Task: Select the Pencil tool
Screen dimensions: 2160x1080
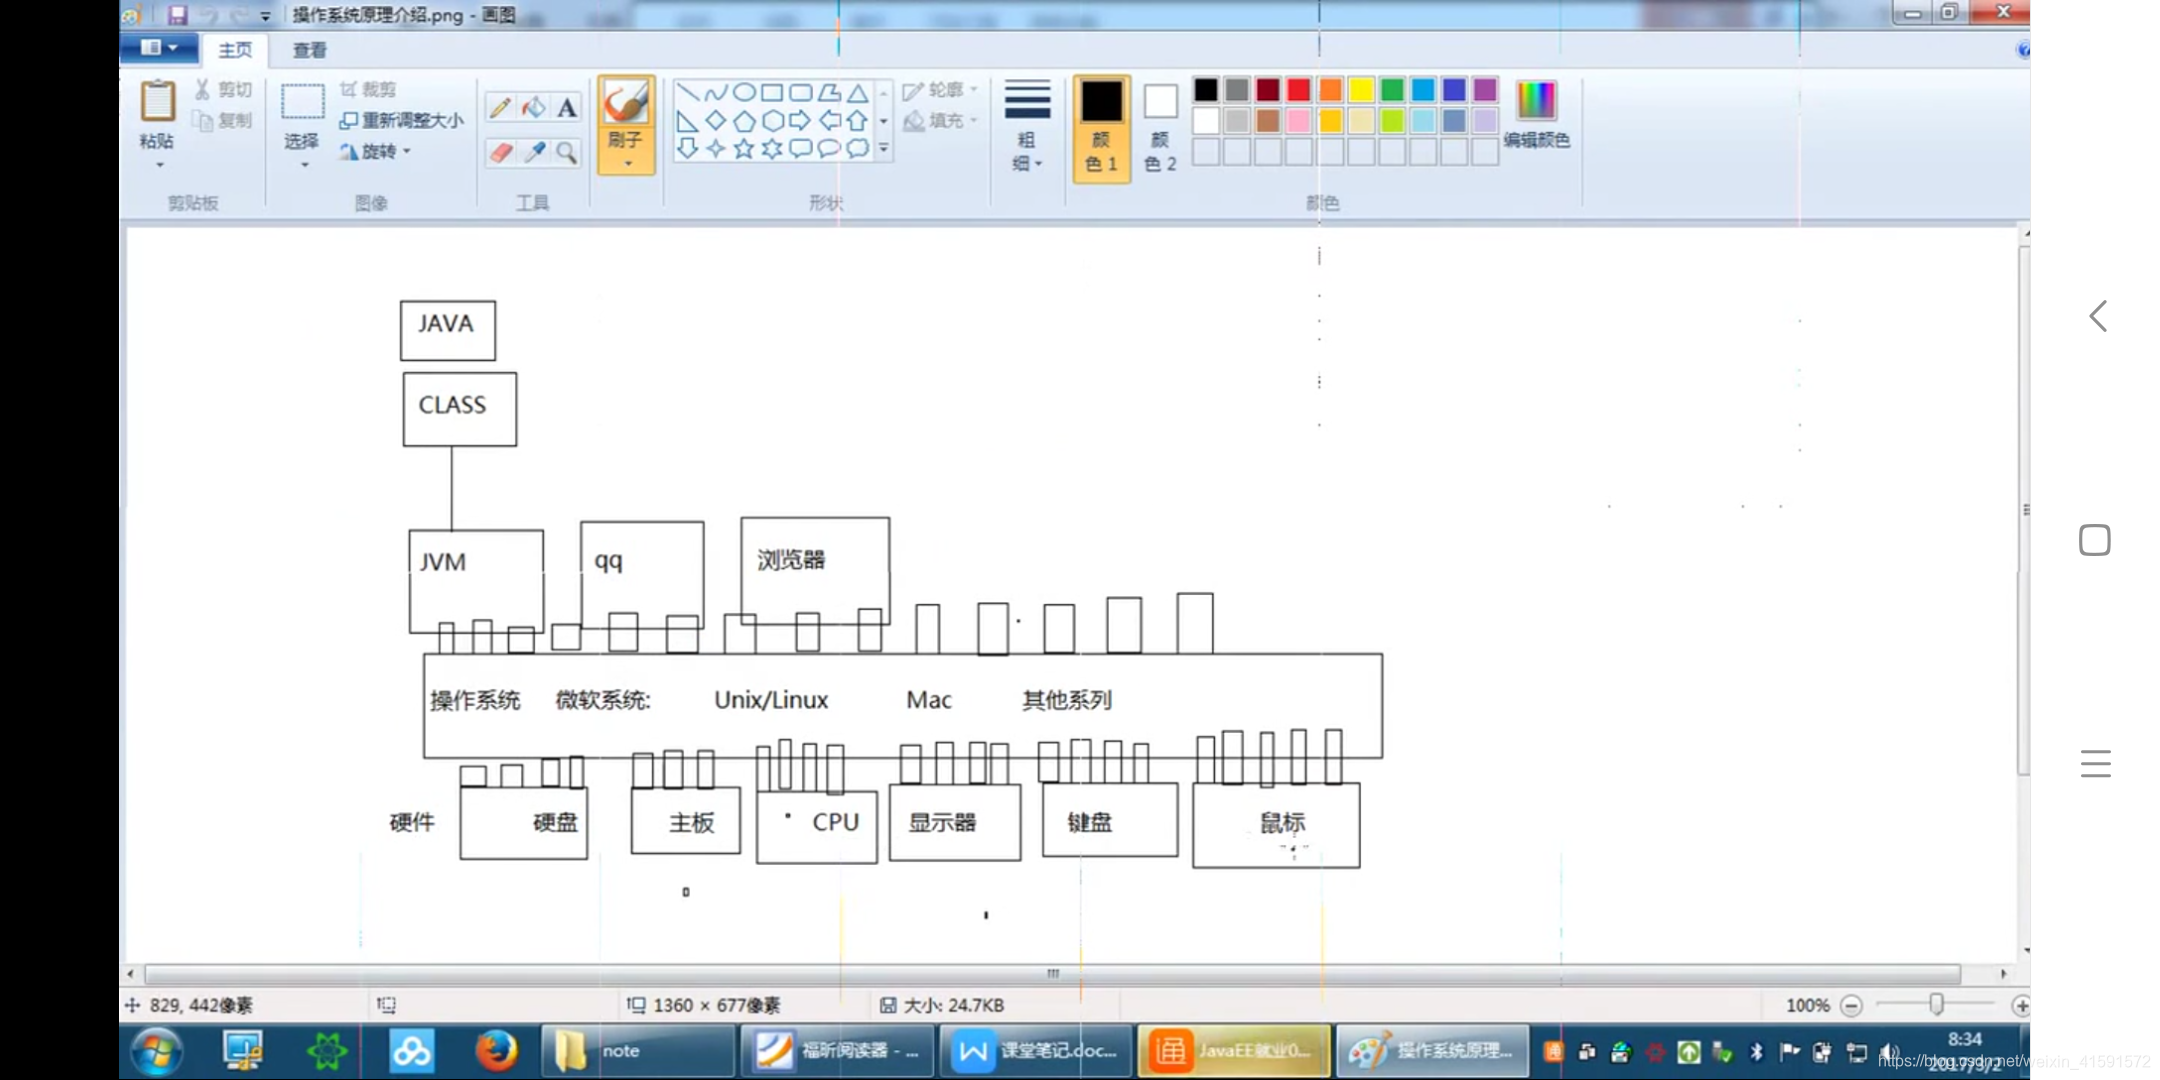Action: [x=500, y=107]
